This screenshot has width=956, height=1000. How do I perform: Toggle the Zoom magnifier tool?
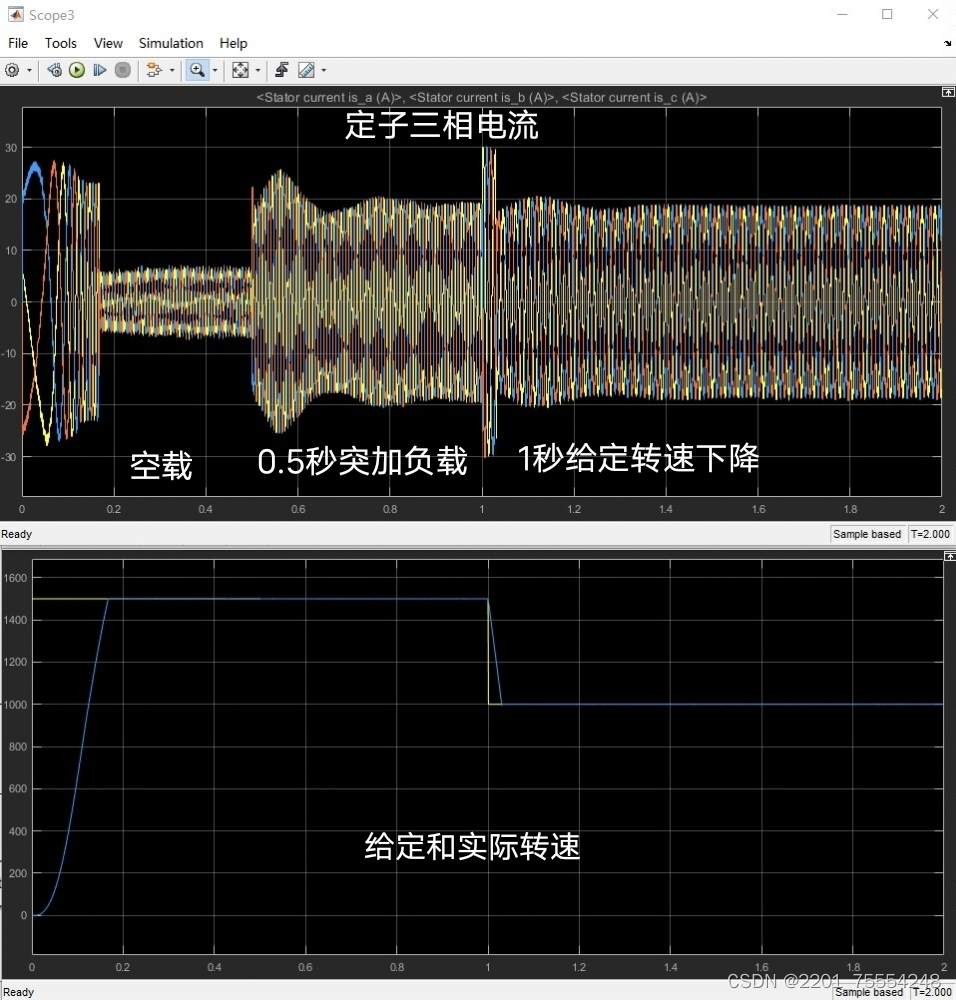197,70
